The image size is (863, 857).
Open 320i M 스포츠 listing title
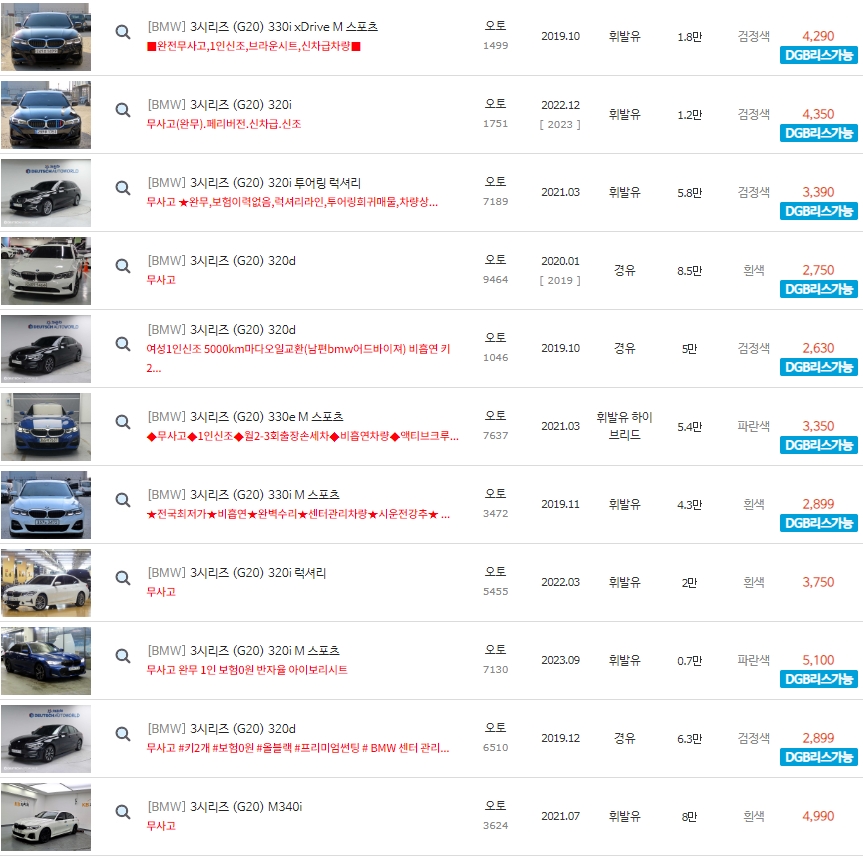coord(244,651)
